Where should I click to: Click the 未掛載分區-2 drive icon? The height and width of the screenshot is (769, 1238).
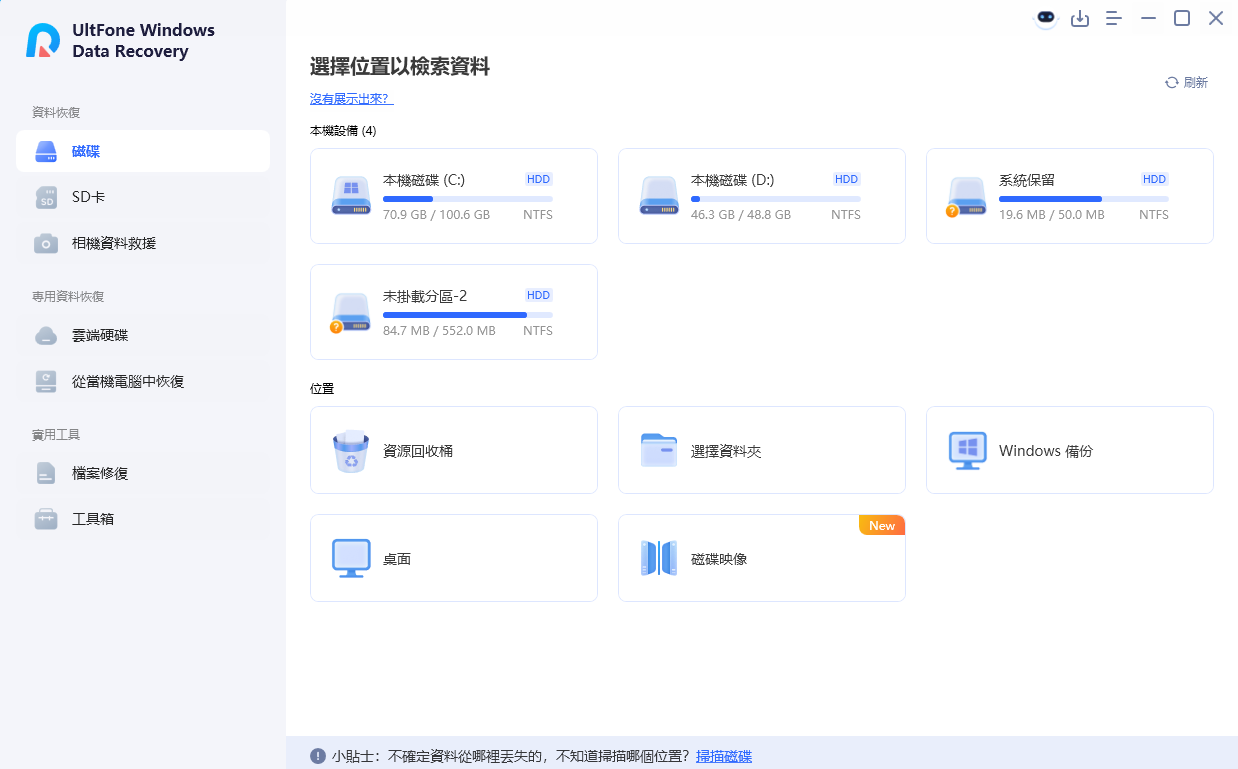(x=350, y=313)
